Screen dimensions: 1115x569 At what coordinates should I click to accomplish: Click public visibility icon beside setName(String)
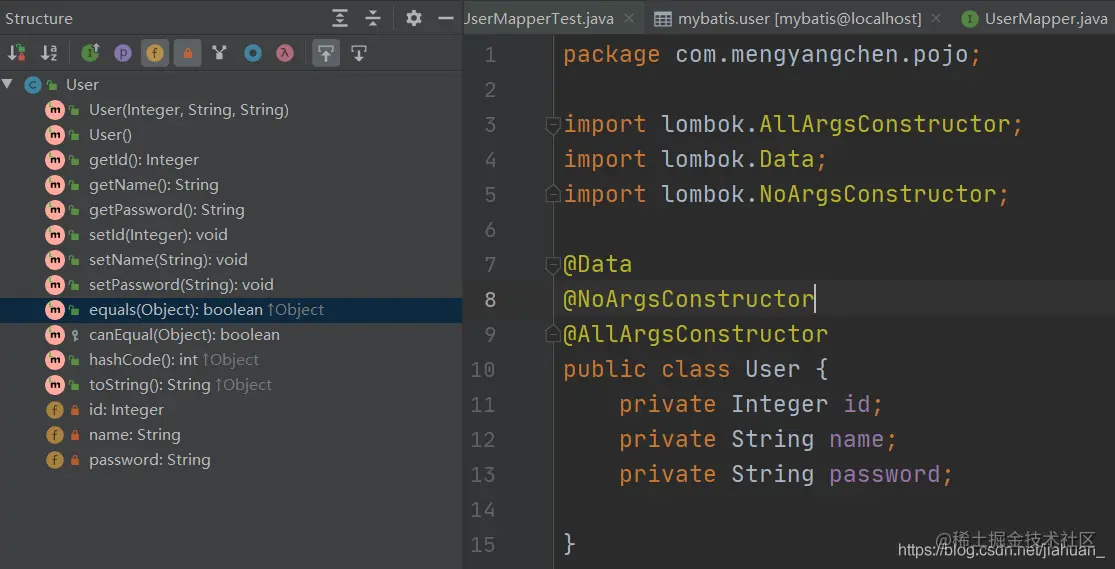click(x=74, y=260)
